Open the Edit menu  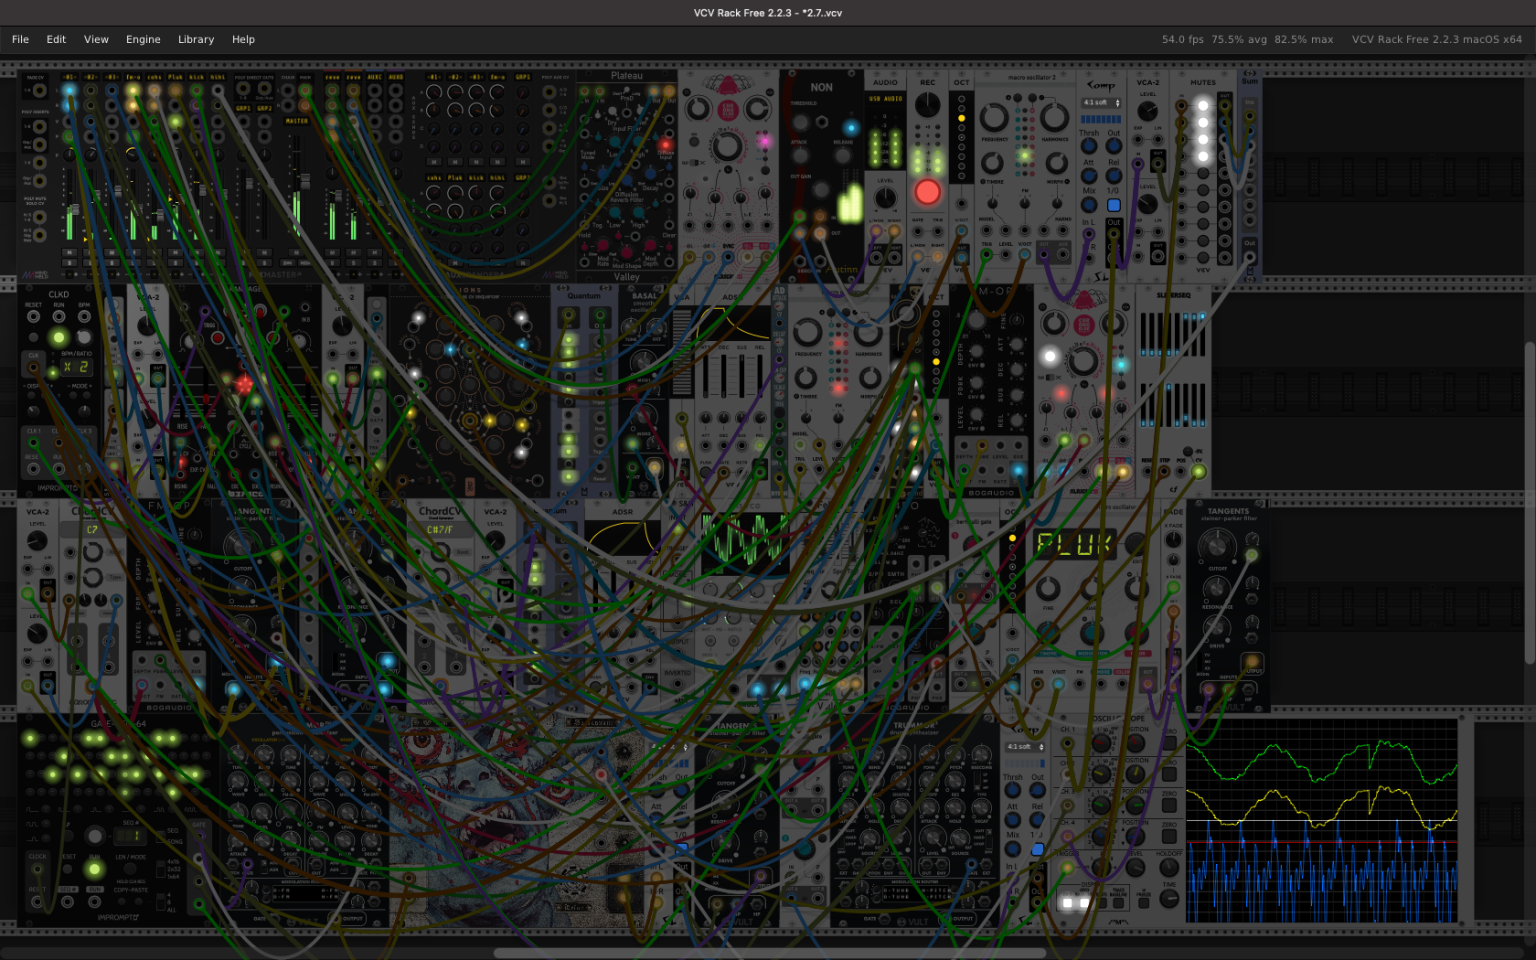(56, 39)
